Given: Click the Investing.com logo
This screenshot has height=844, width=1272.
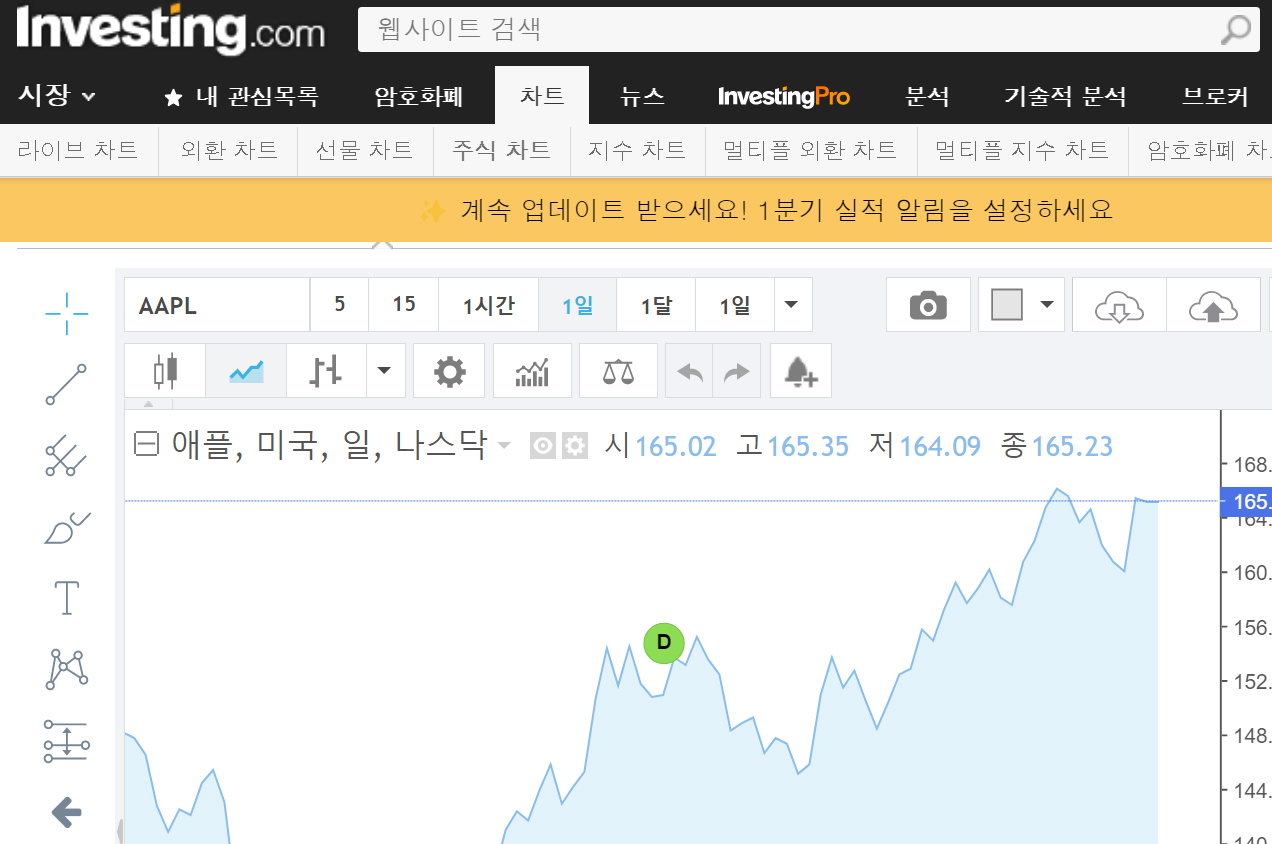Looking at the screenshot, I should click(x=171, y=31).
